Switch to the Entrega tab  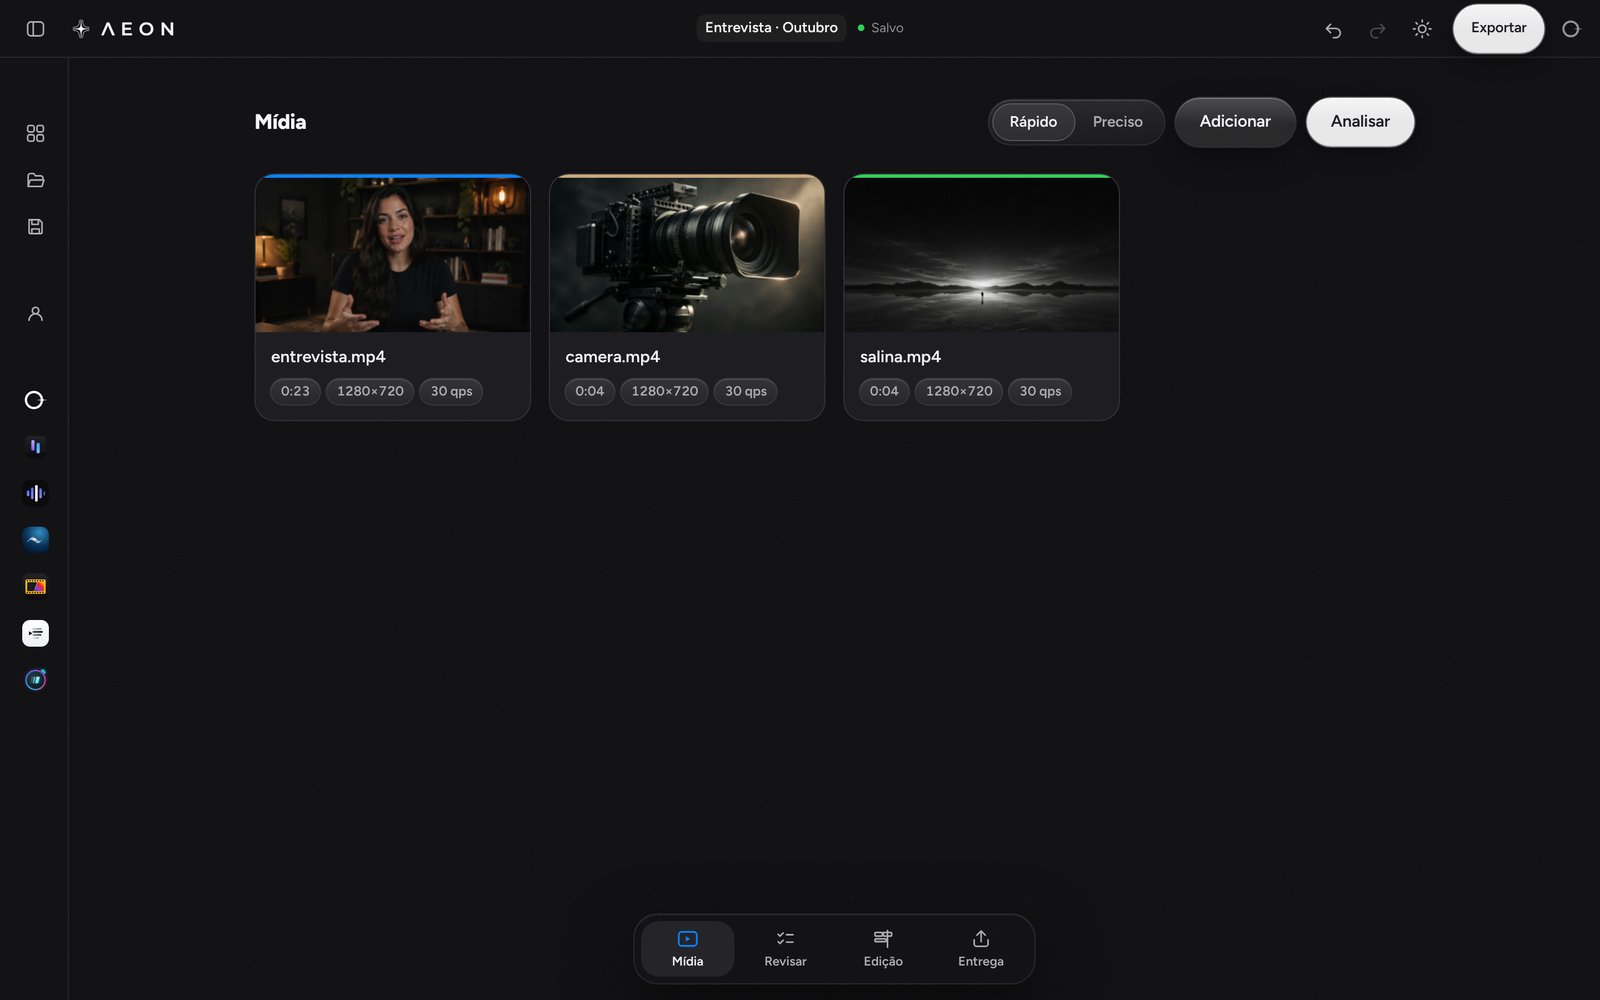[x=981, y=948]
